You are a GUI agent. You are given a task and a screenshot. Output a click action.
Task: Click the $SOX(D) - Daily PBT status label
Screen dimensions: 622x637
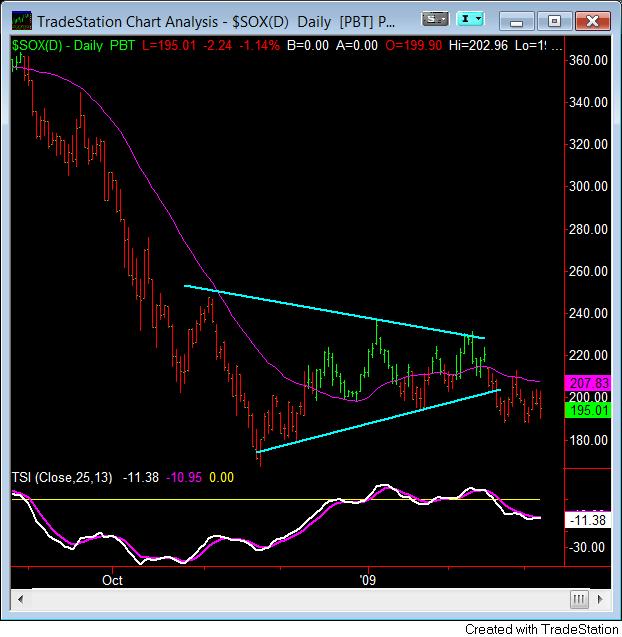pos(73,46)
